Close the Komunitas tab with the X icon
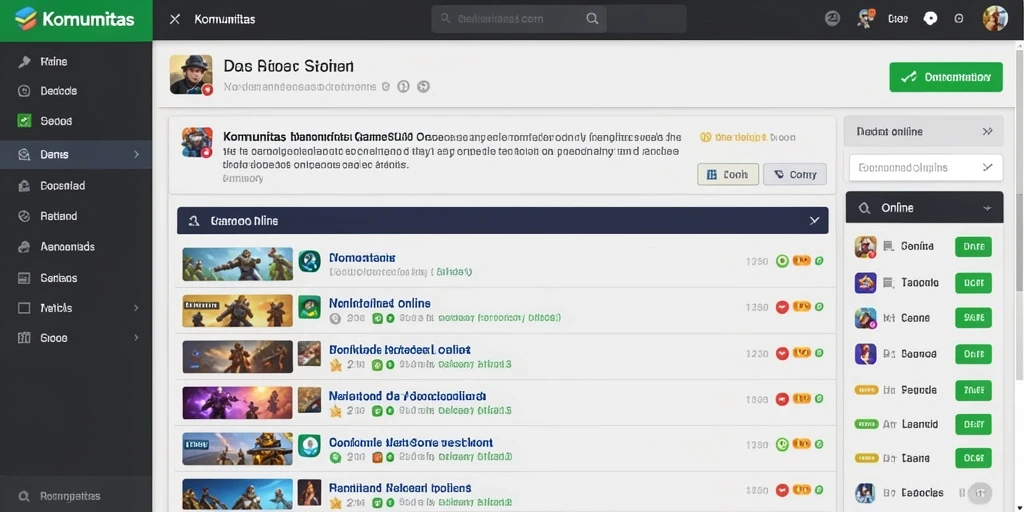 (x=174, y=20)
